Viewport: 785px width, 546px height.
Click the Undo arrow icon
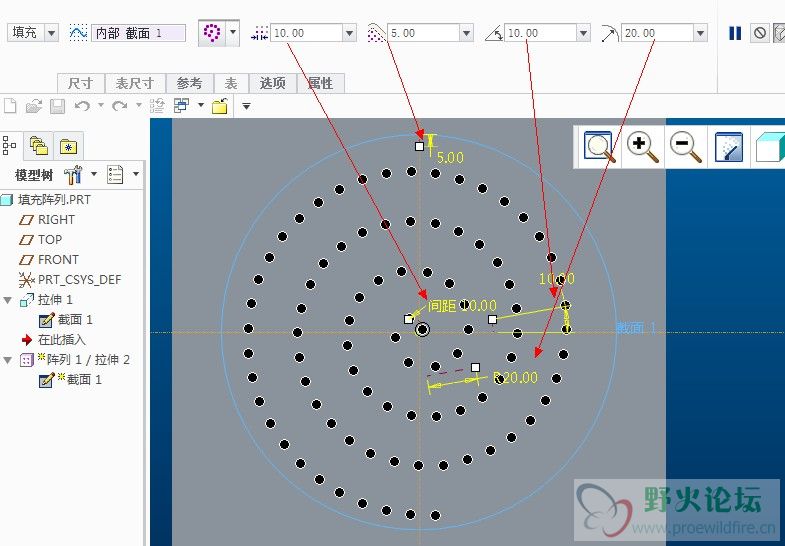[x=82, y=106]
